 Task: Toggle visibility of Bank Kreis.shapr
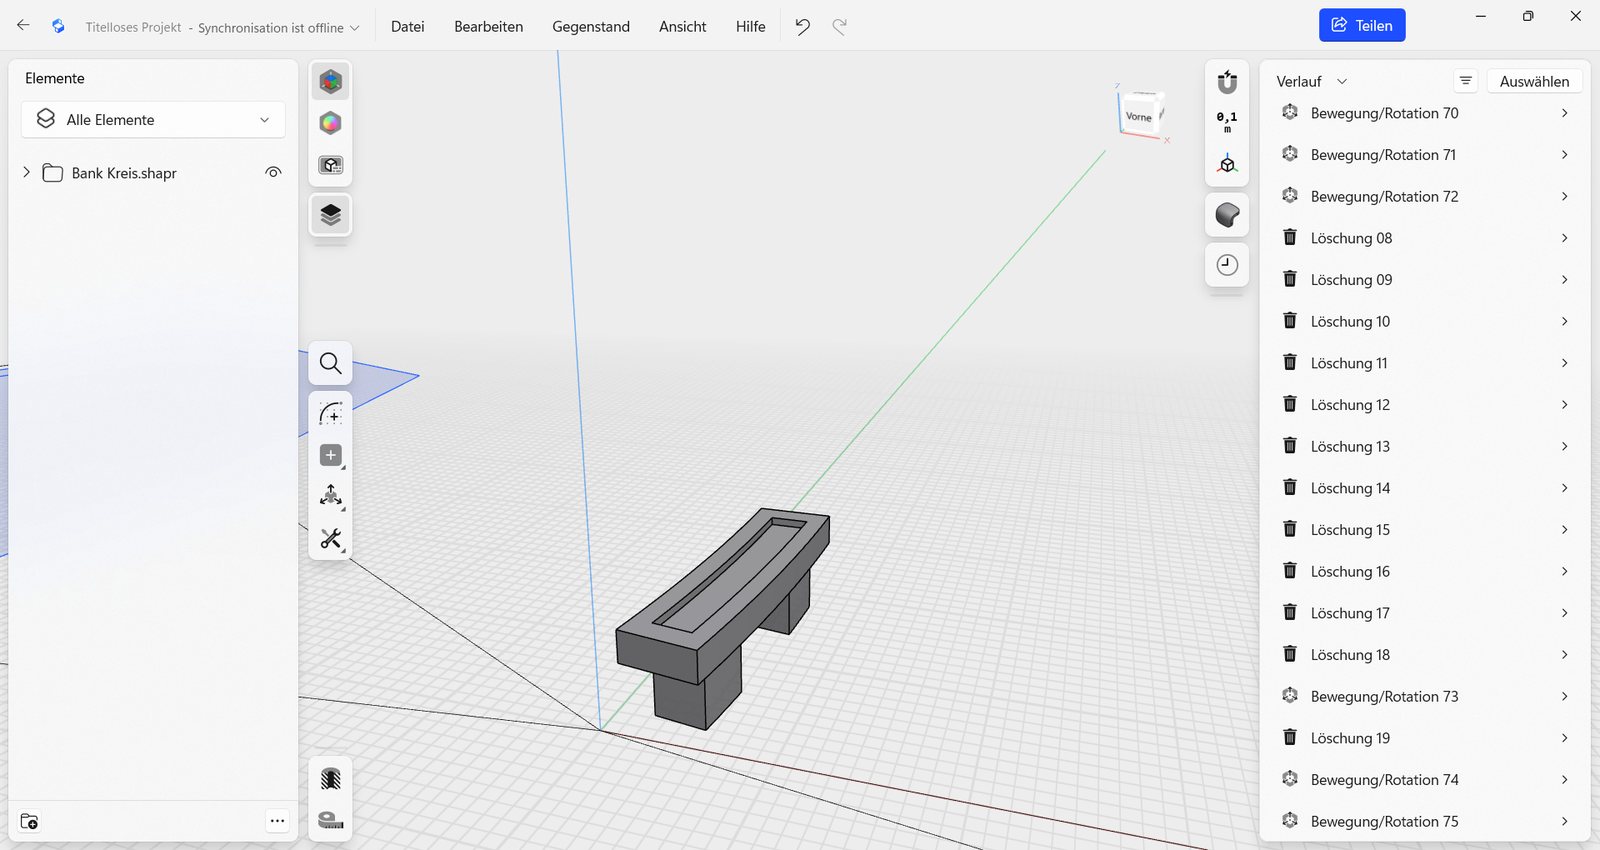click(x=273, y=172)
